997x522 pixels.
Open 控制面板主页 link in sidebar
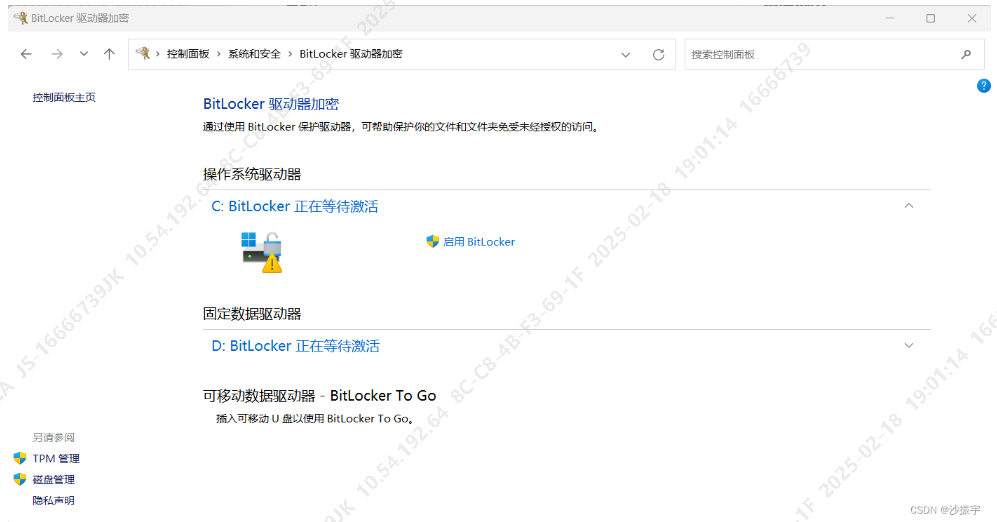click(x=64, y=97)
